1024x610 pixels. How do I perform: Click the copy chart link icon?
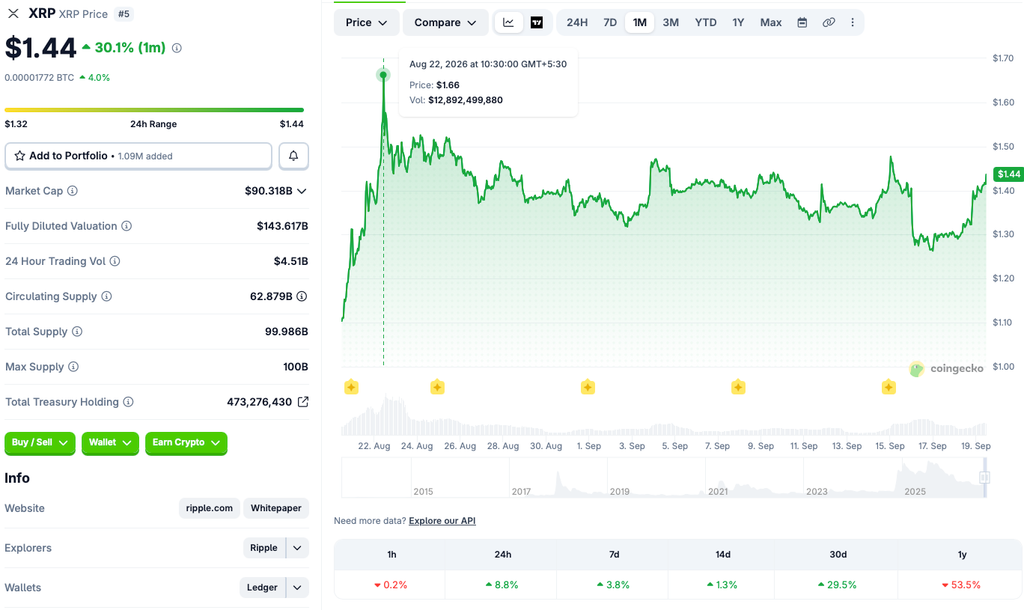tap(829, 22)
